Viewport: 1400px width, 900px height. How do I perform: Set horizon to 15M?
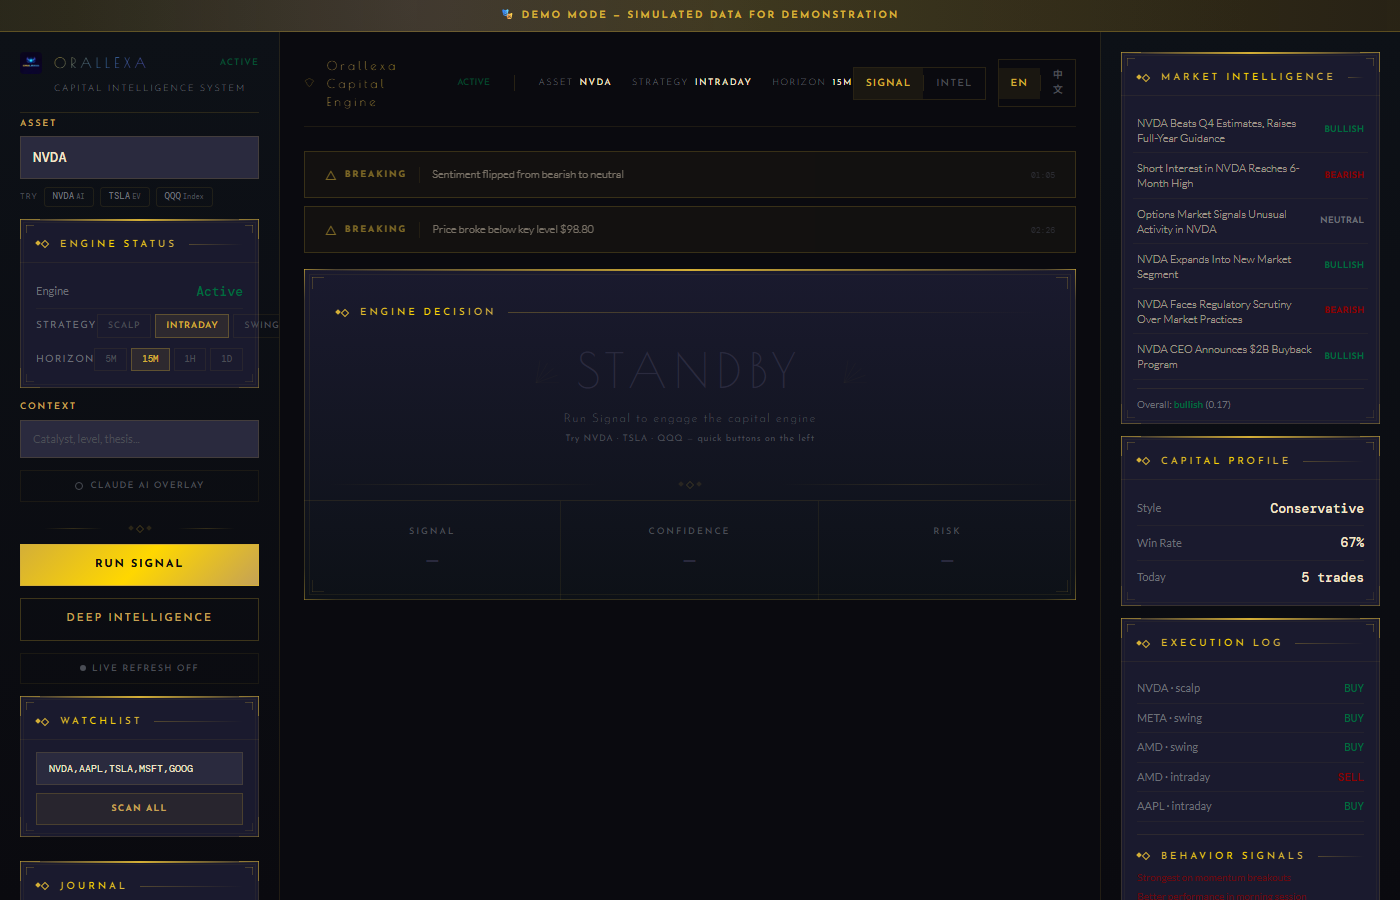click(150, 359)
